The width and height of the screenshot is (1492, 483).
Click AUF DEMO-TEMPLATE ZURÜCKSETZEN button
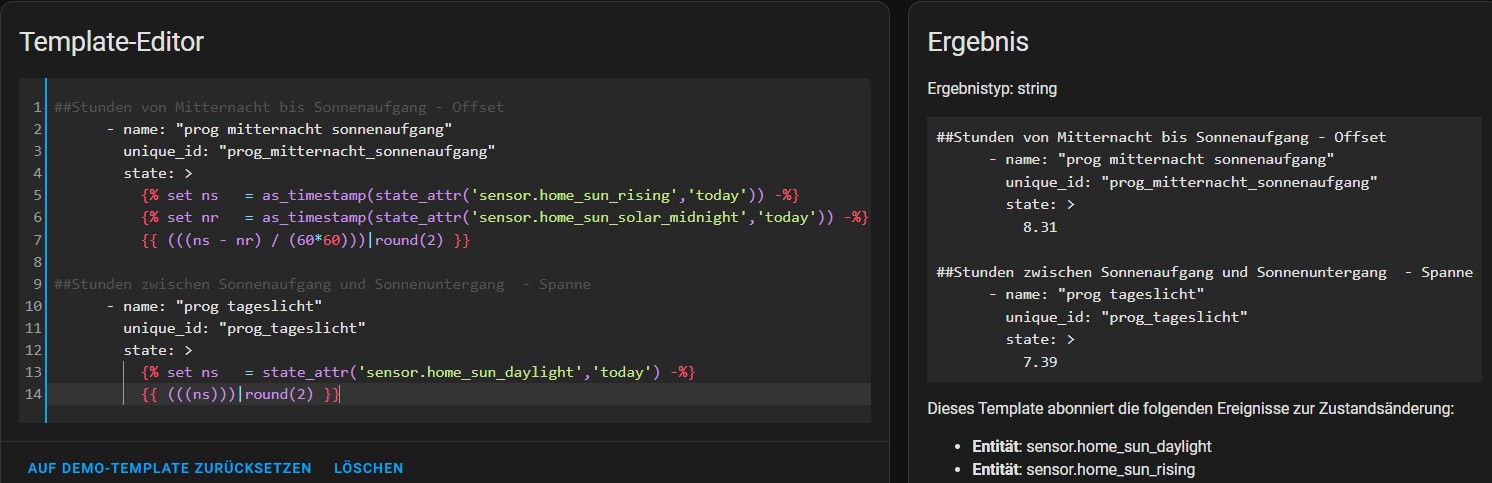point(169,468)
